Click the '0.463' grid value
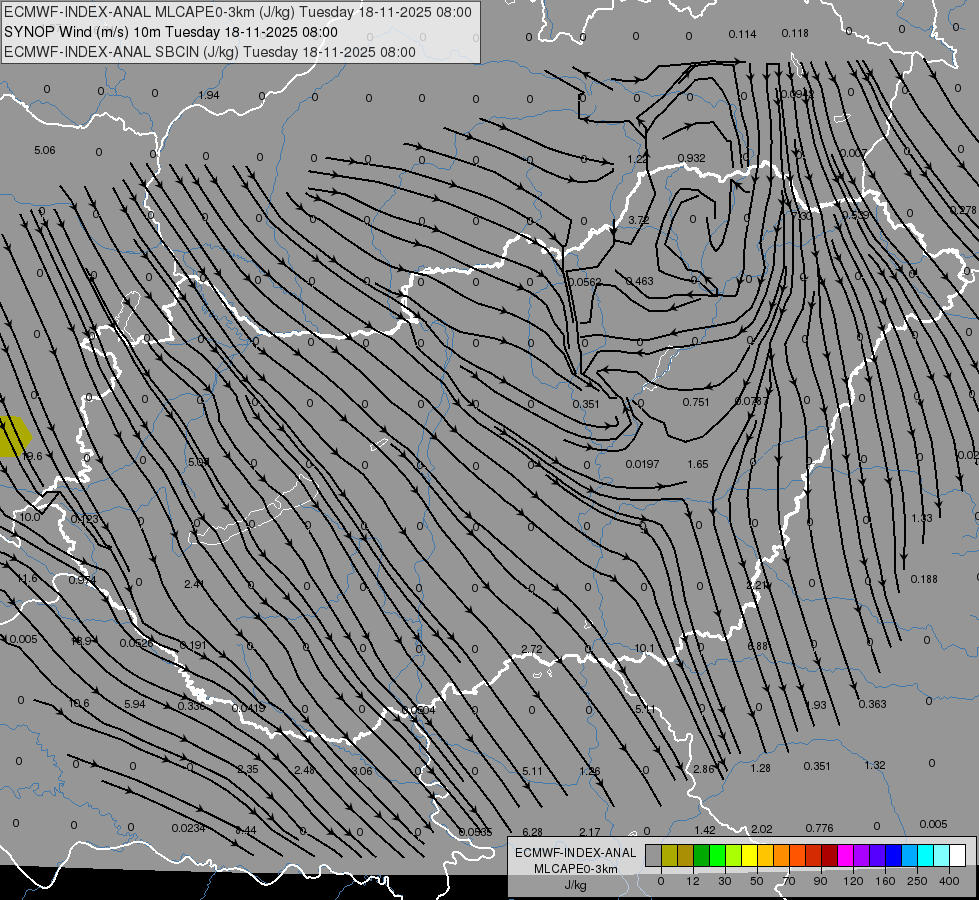Image resolution: width=979 pixels, height=900 pixels. [639, 280]
